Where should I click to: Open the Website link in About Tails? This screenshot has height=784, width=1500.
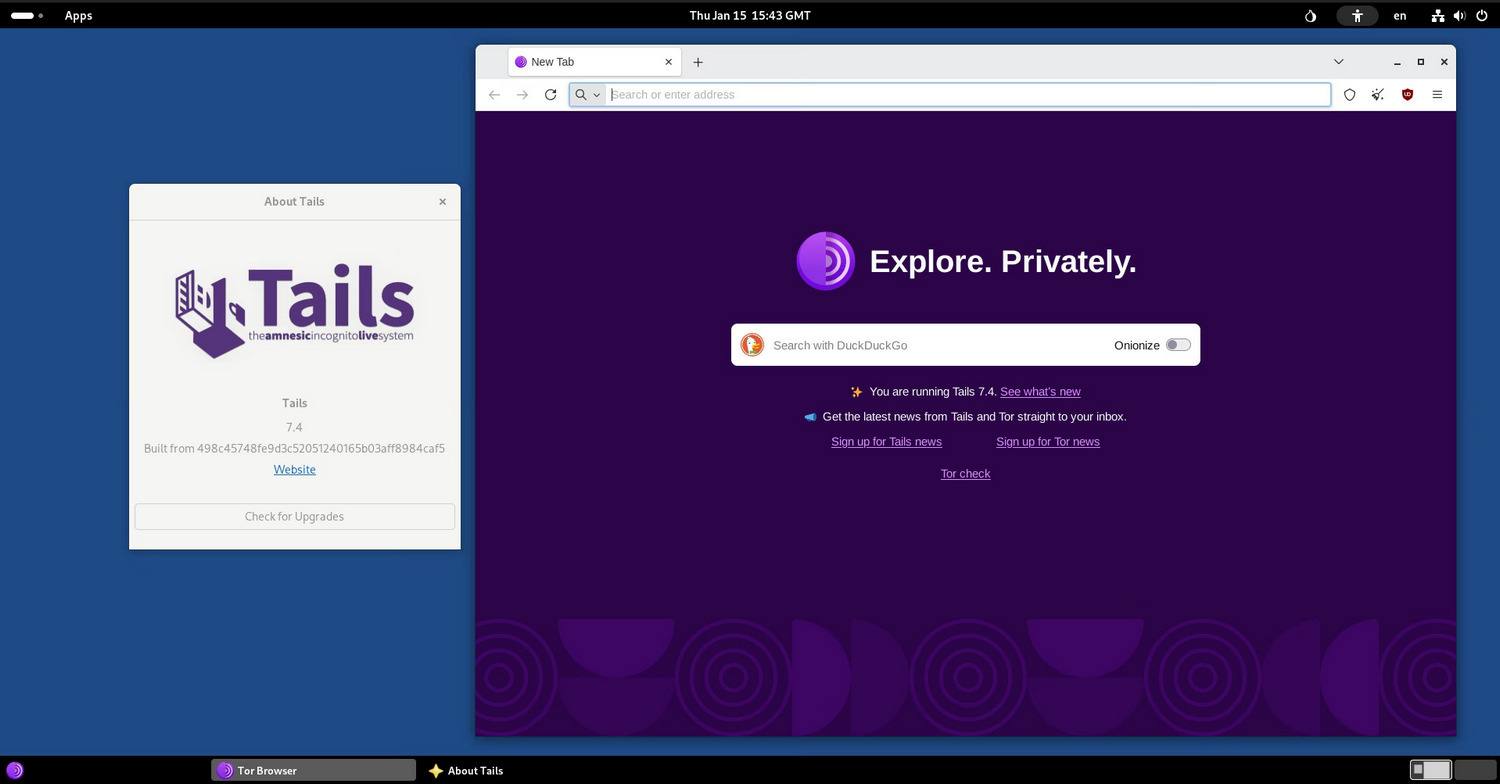click(295, 470)
